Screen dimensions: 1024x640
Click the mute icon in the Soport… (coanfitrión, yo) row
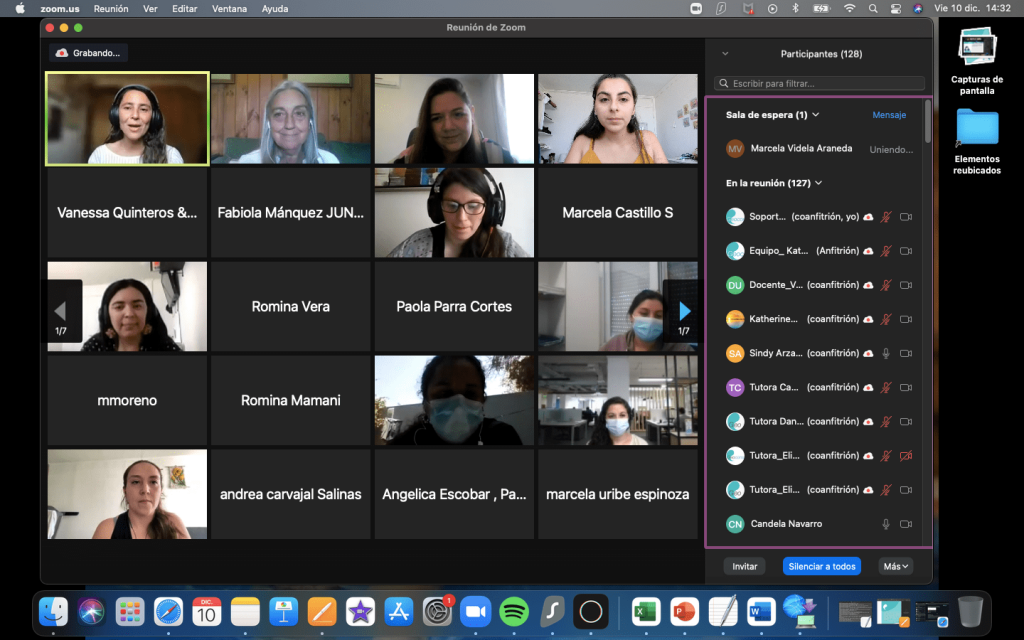[x=886, y=217]
